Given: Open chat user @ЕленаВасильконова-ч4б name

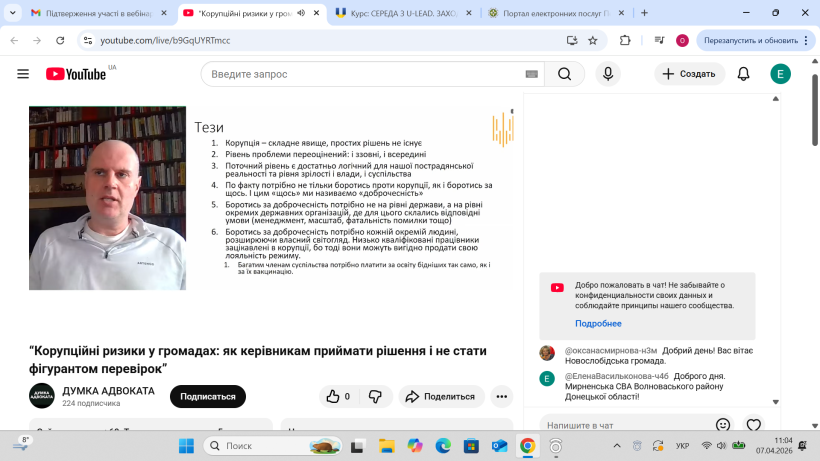Looking at the screenshot, I should coord(617,376).
